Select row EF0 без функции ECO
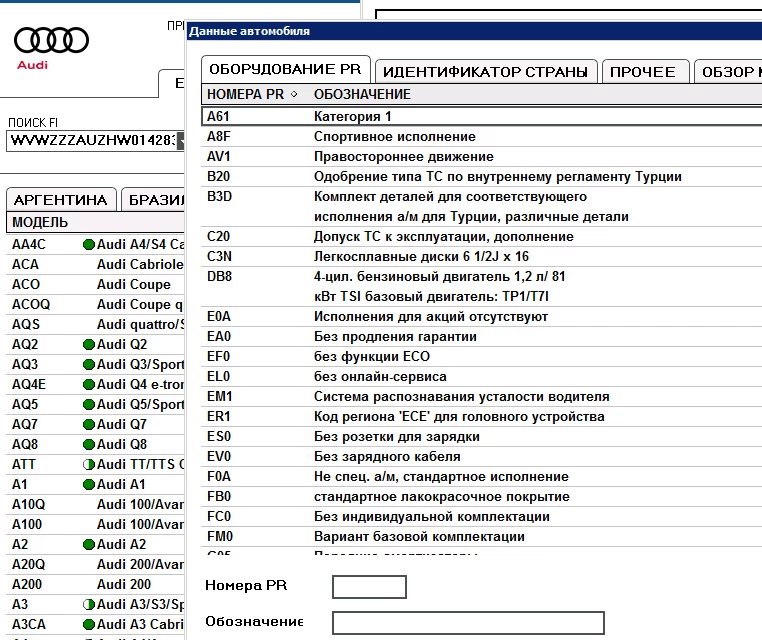762x640 pixels. (482, 356)
